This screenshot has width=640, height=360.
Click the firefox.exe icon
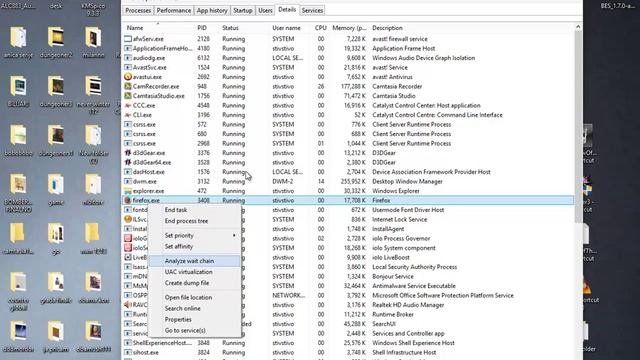(128, 200)
